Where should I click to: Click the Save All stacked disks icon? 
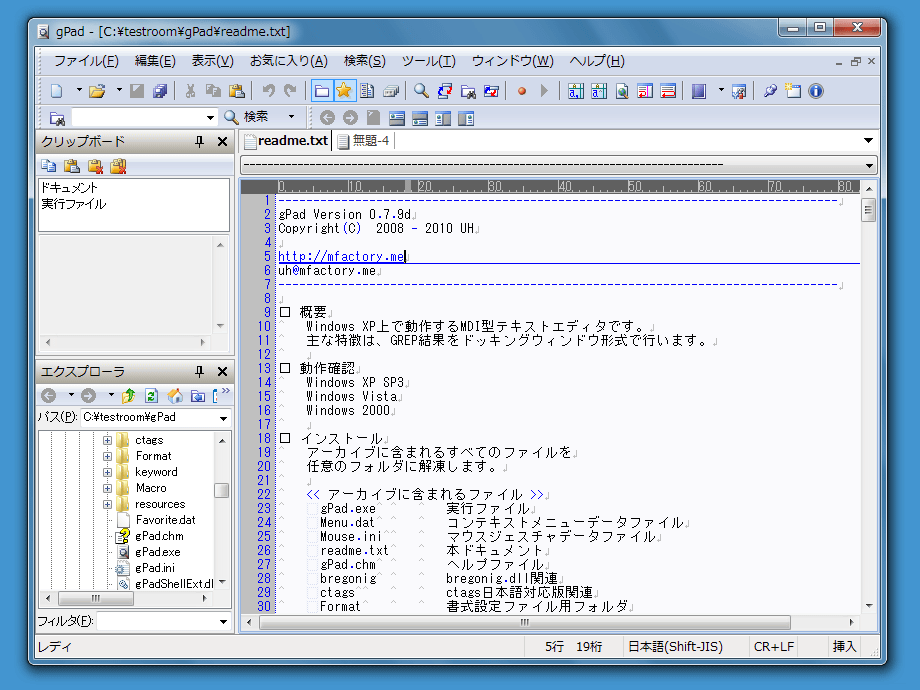click(160, 91)
